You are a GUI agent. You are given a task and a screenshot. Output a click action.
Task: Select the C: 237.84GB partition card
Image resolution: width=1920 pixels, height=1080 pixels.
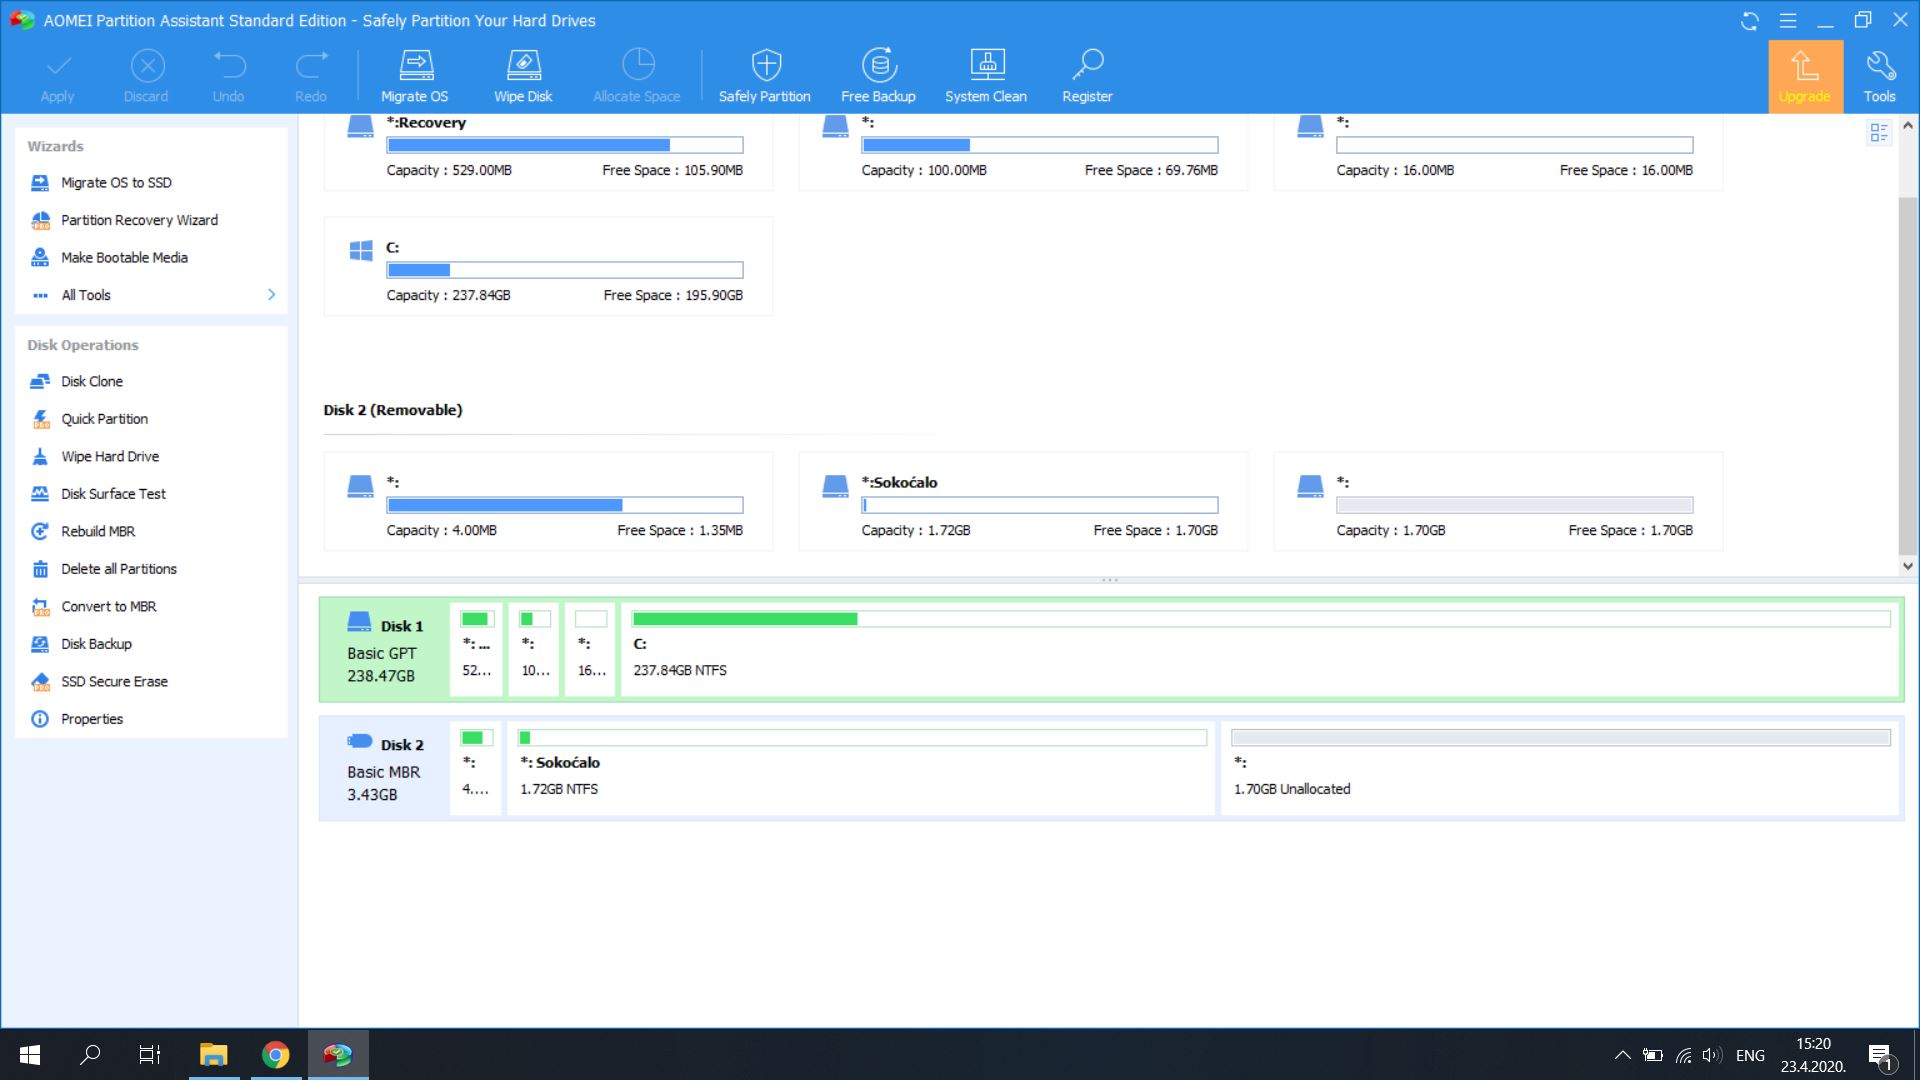548,266
